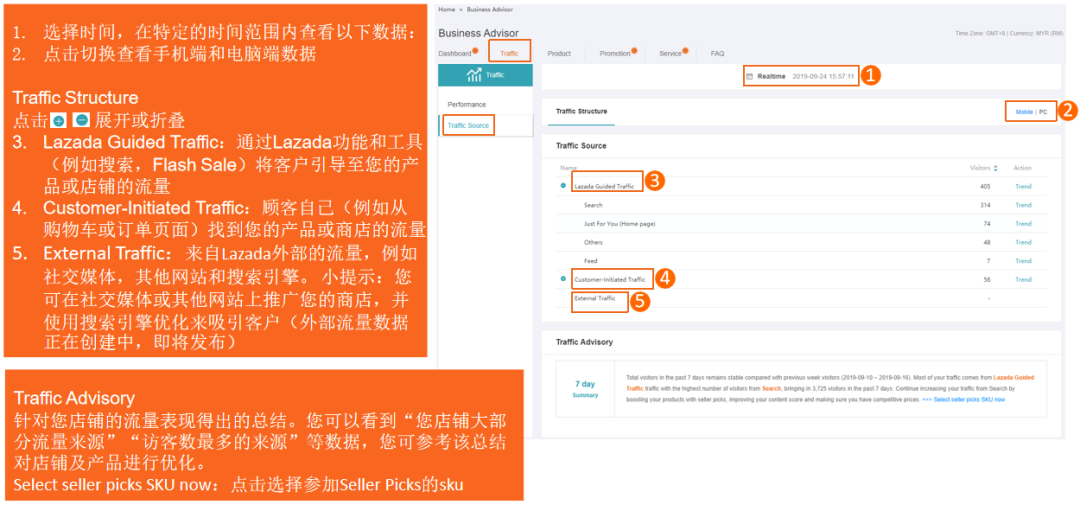Collapse the Lazada Guided Traffic row
1080x505 pixels.
point(563,186)
